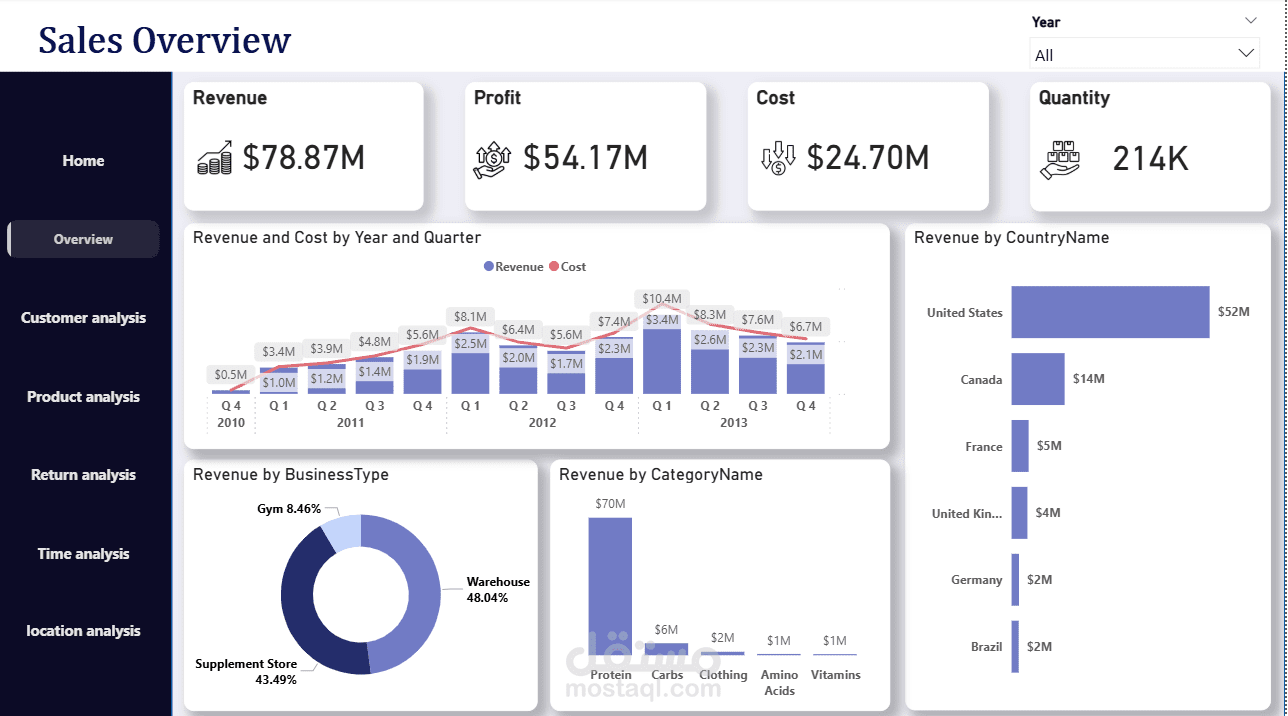Open location analysis page

click(83, 631)
